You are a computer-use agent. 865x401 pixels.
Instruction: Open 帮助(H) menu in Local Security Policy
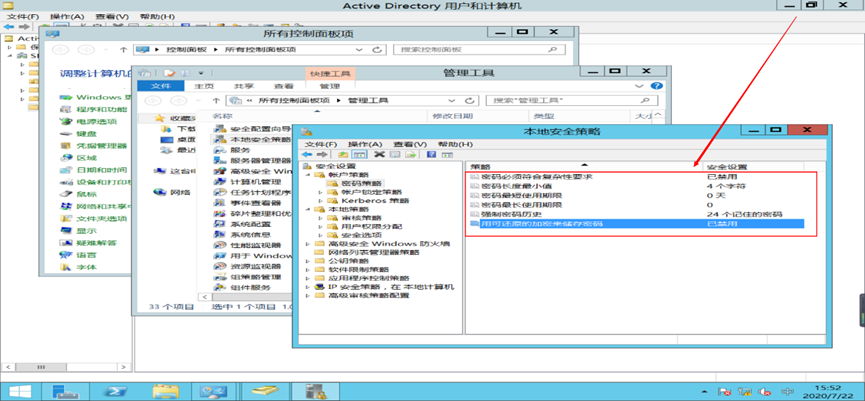(x=456, y=144)
